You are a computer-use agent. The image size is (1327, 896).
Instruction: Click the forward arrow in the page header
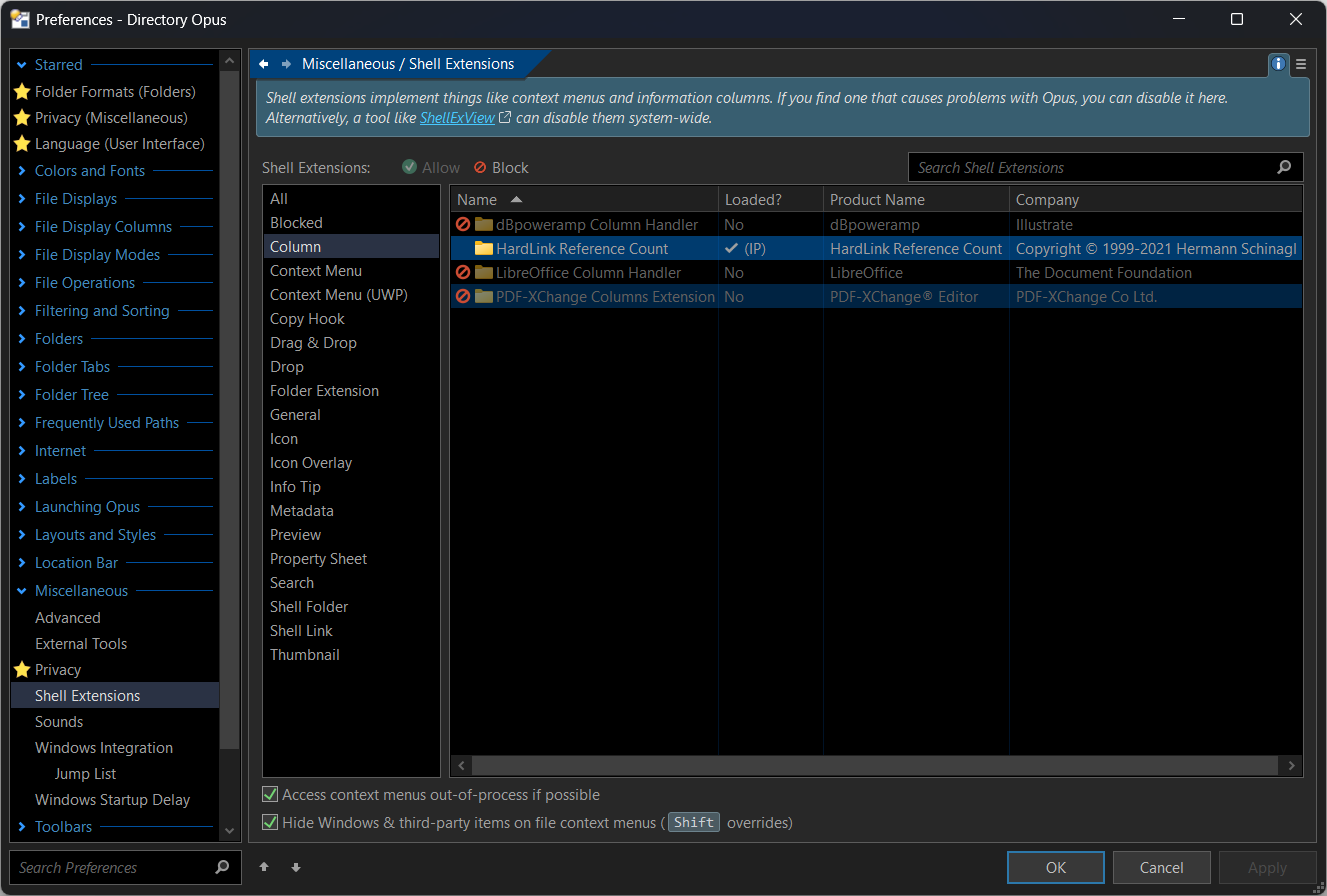click(287, 64)
